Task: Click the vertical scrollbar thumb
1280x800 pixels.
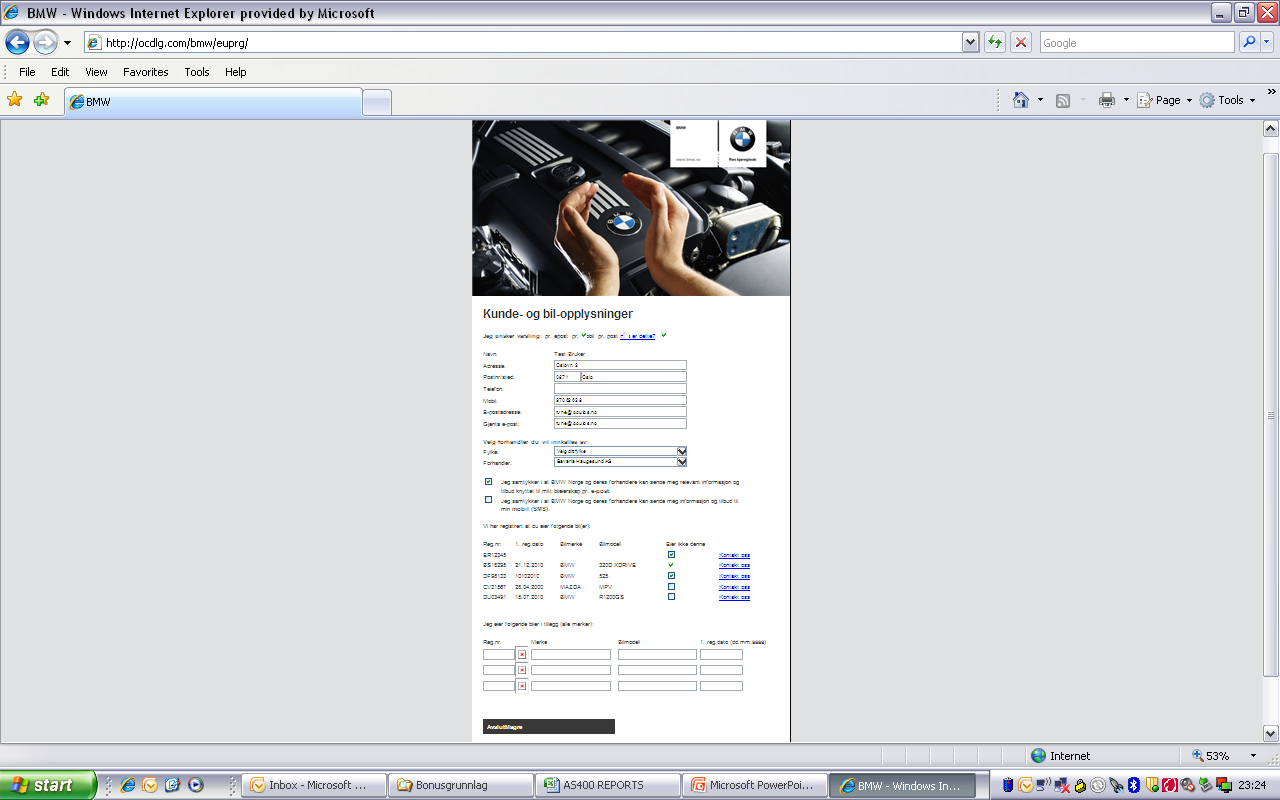Action: pyautogui.click(x=1271, y=415)
